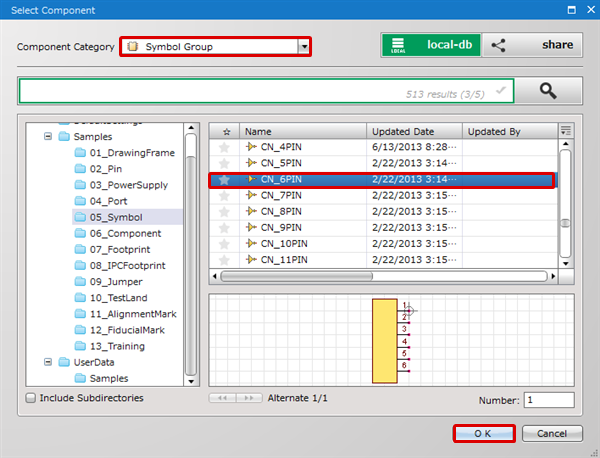Click the 05_Symbol folder icon
This screenshot has width=600, height=458.
tap(81, 216)
